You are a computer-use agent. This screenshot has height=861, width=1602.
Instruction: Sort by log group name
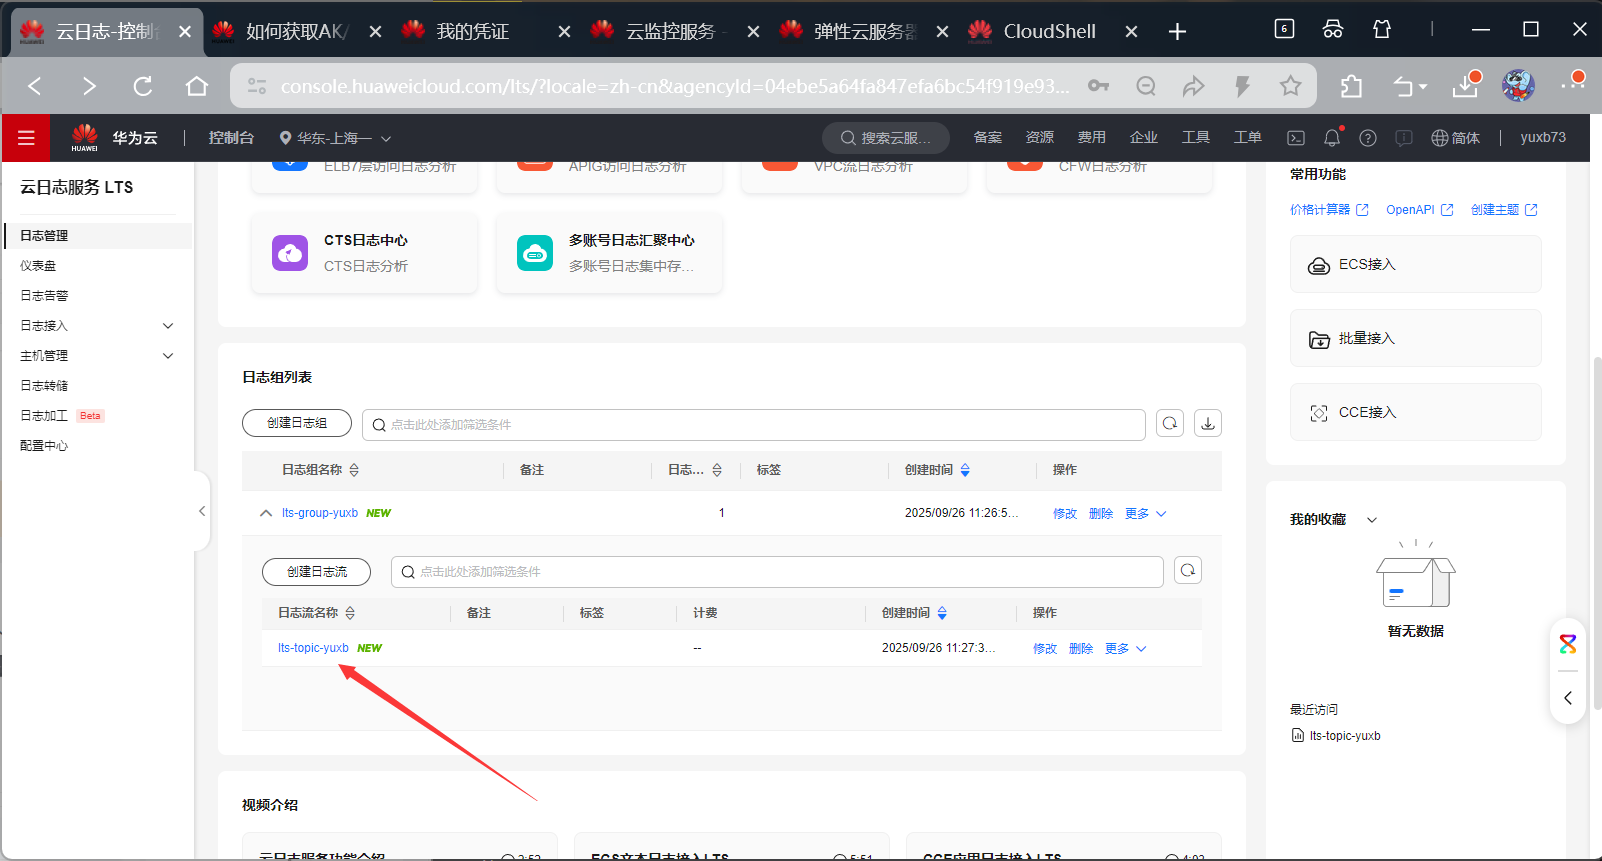[x=354, y=470]
